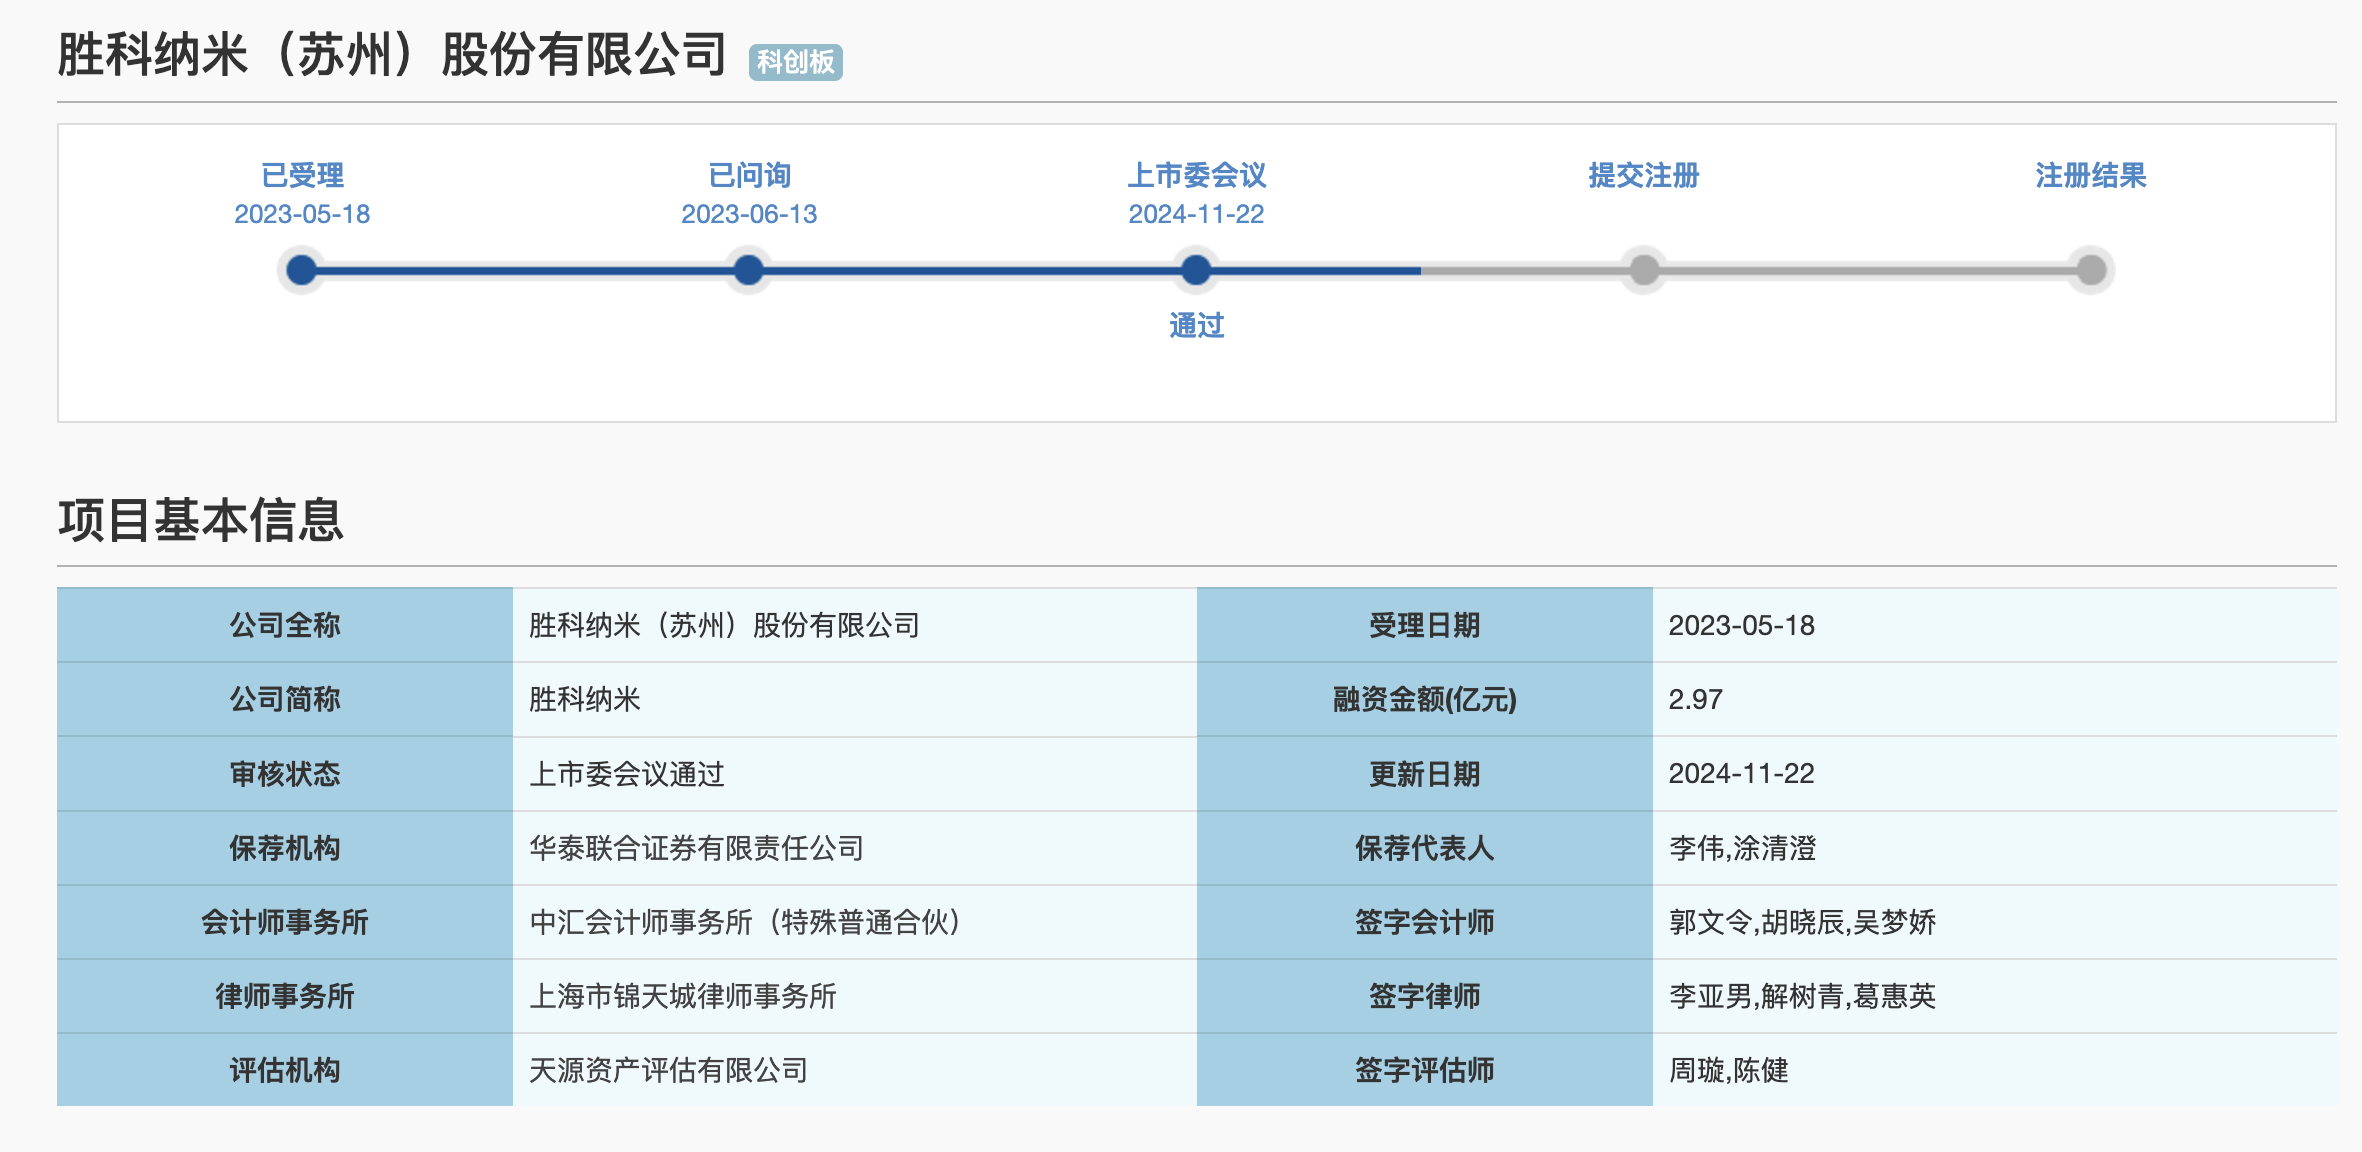Click the 华泰联合证券有限责任公司 sponsor cell
Image resolution: width=2362 pixels, height=1152 pixels.
tap(696, 848)
